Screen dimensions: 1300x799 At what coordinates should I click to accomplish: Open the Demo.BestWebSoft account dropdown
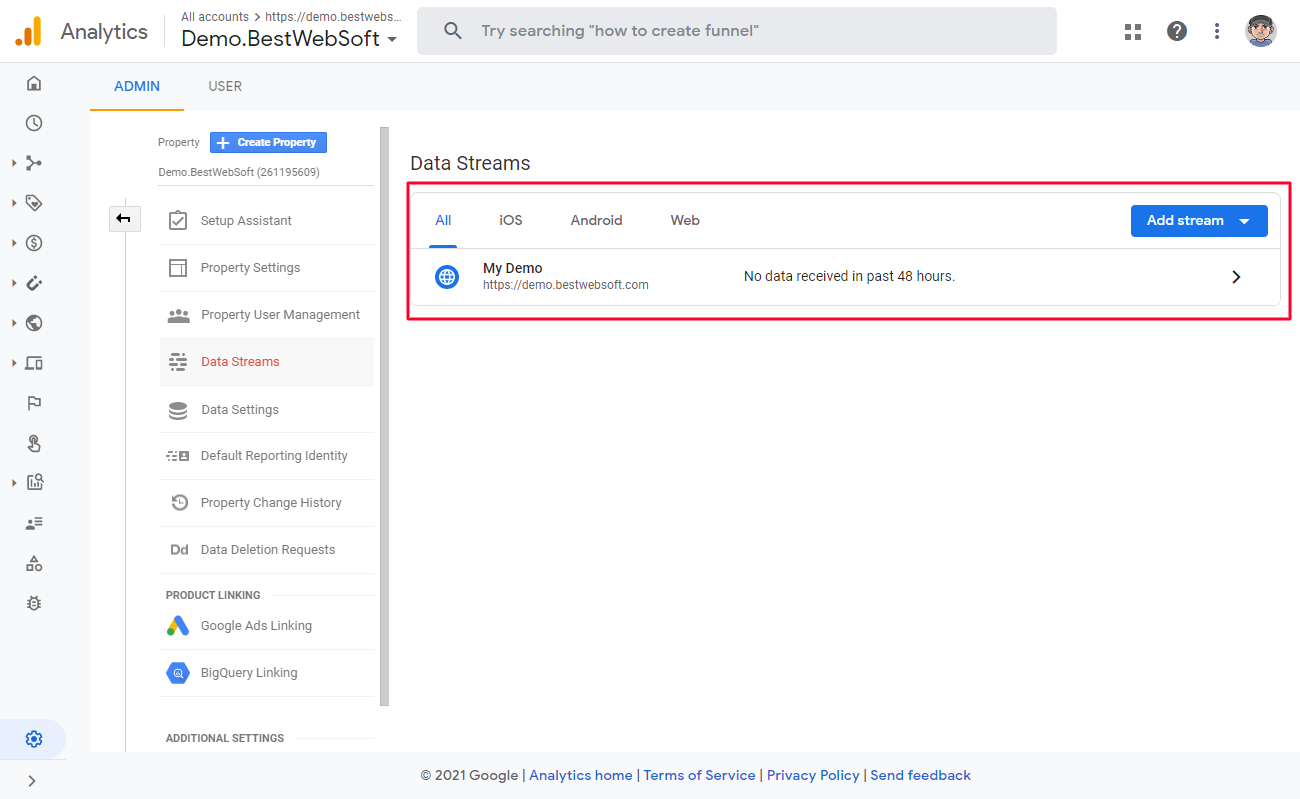(x=289, y=38)
